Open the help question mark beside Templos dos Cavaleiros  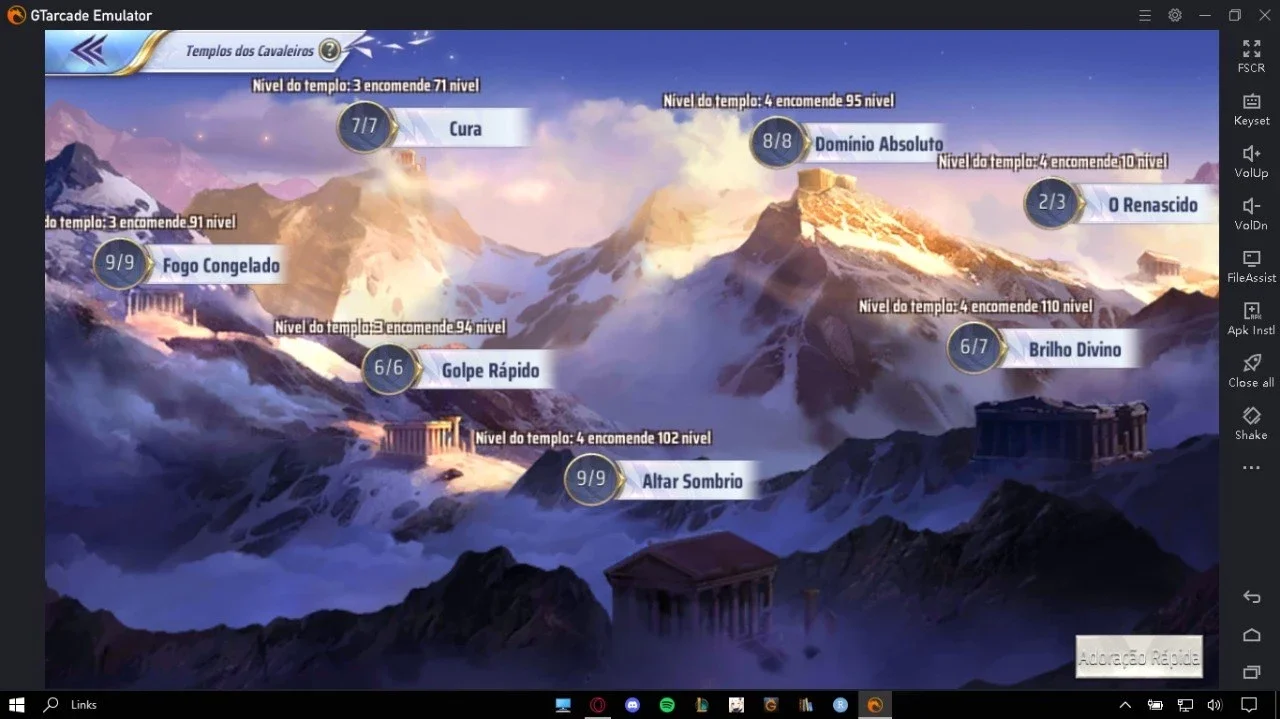329,51
